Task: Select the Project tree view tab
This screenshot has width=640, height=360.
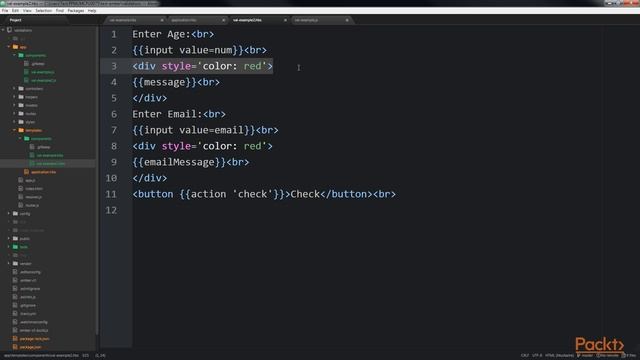Action: [x=16, y=20]
